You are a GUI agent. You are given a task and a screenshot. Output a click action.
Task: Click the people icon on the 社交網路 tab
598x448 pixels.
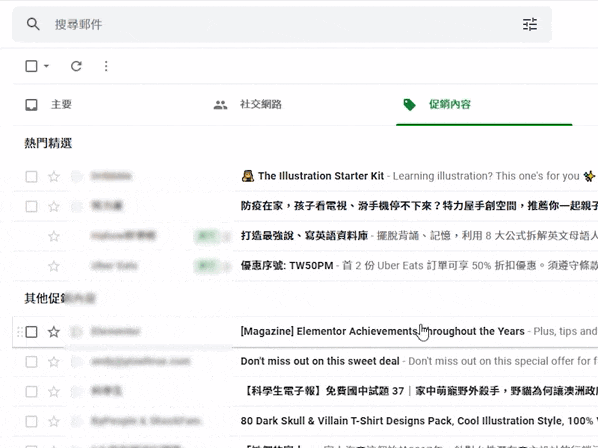click(x=220, y=105)
